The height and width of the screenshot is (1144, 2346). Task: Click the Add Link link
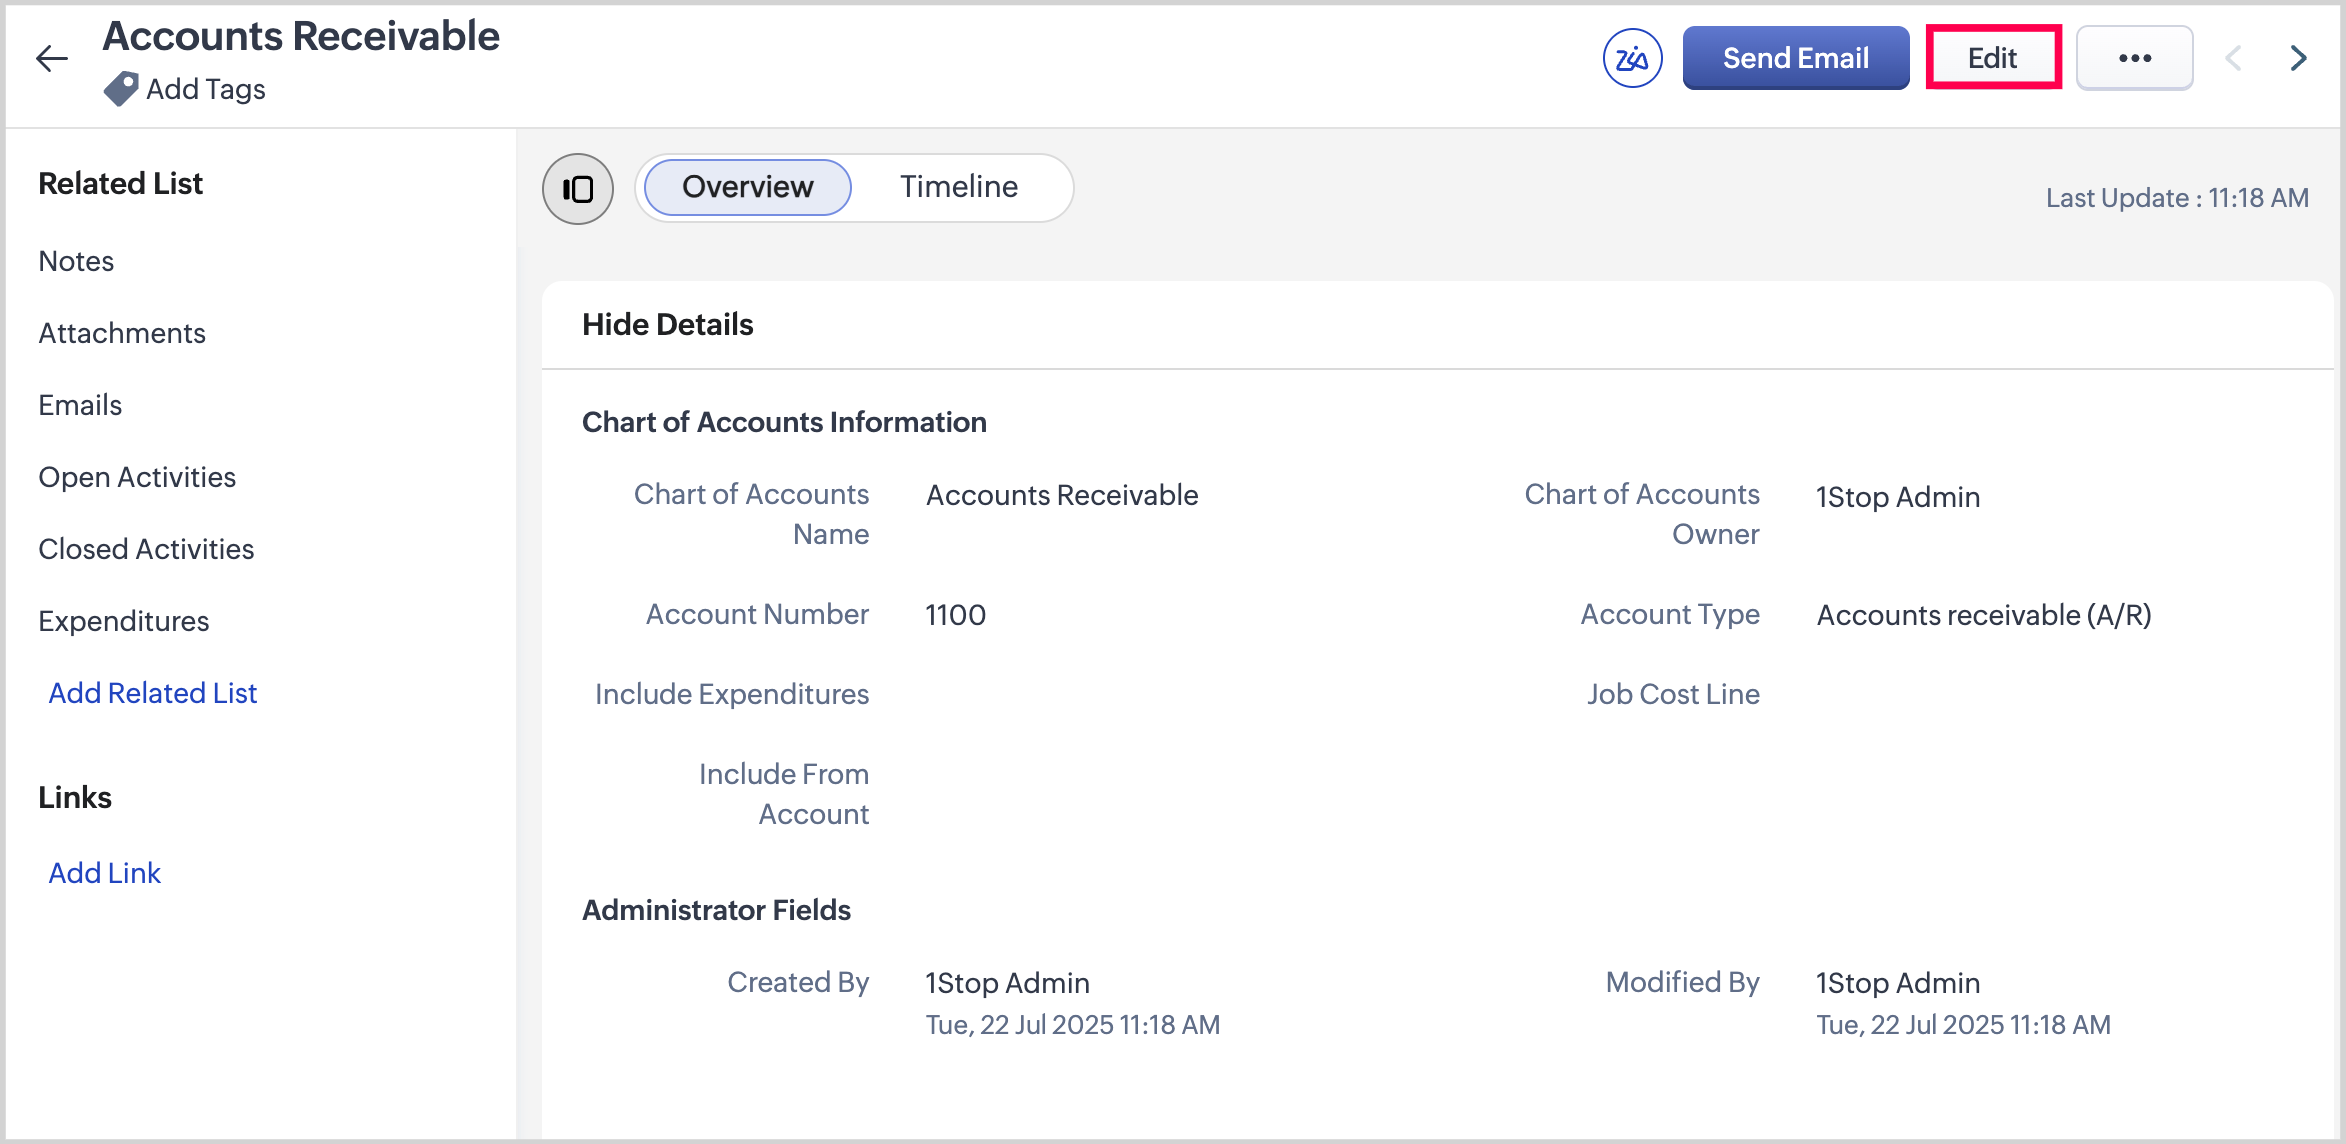tap(105, 873)
